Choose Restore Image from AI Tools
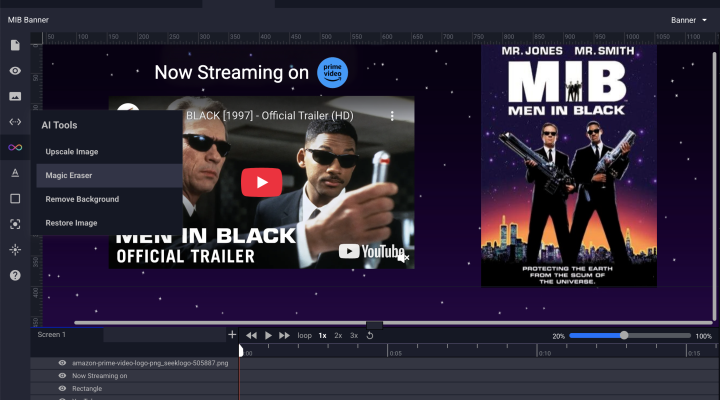Image resolution: width=720 pixels, height=400 pixels. tap(109, 223)
